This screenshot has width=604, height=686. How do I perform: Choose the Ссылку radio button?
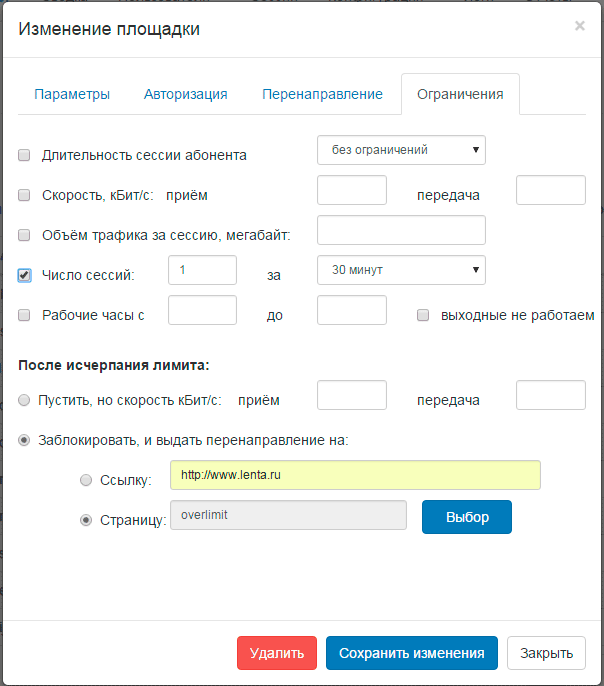point(85,480)
